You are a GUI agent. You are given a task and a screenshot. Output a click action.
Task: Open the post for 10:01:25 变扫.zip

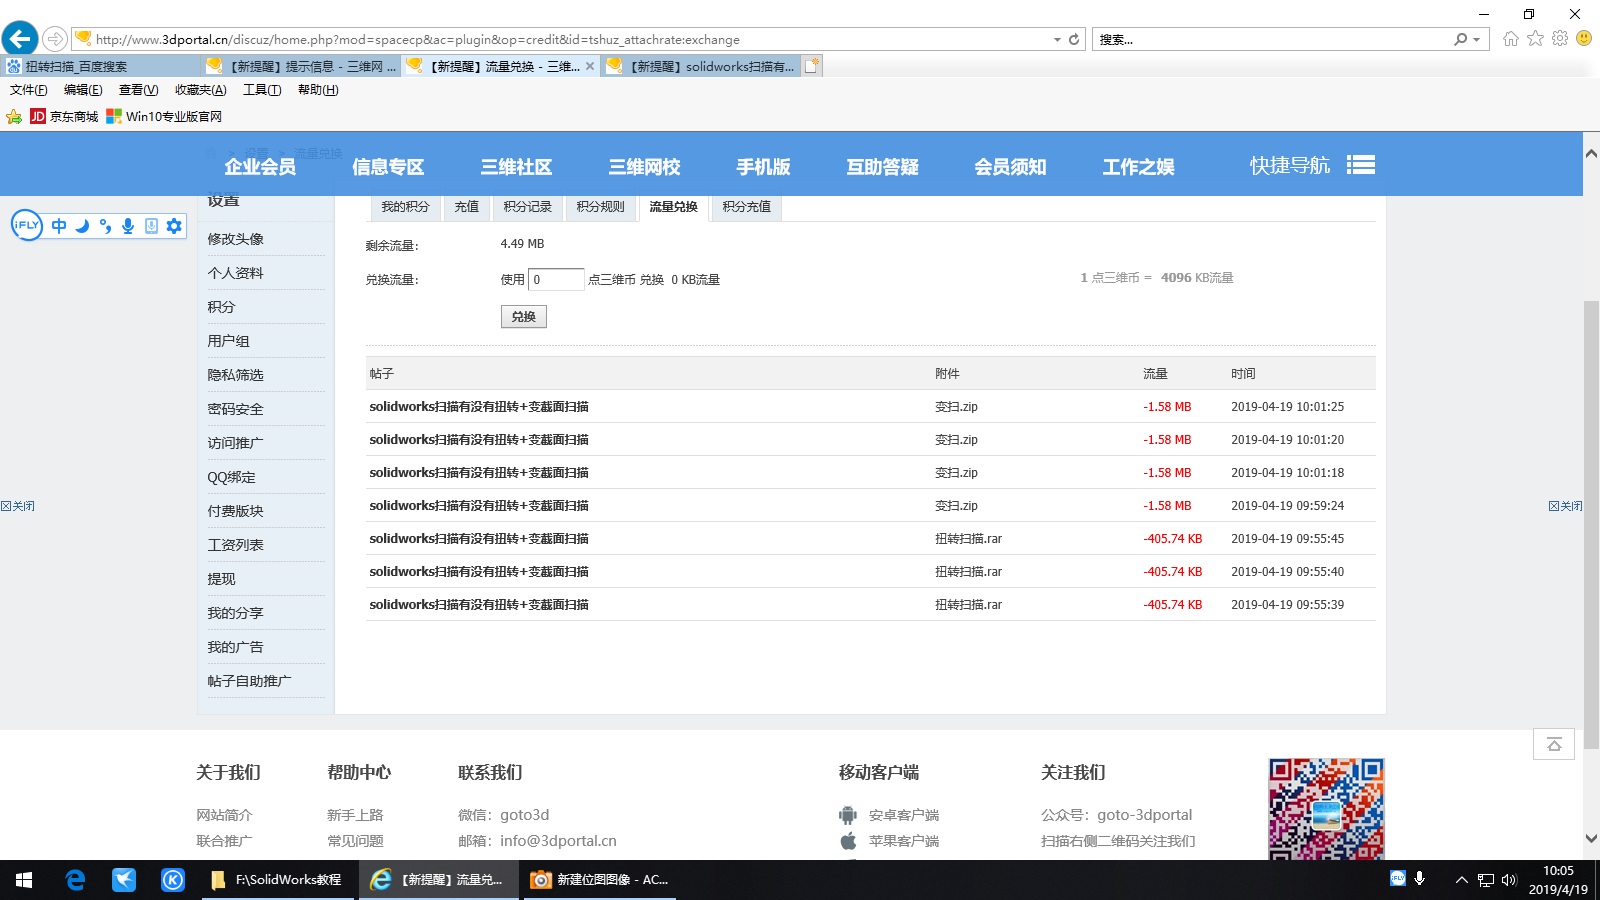pos(479,407)
